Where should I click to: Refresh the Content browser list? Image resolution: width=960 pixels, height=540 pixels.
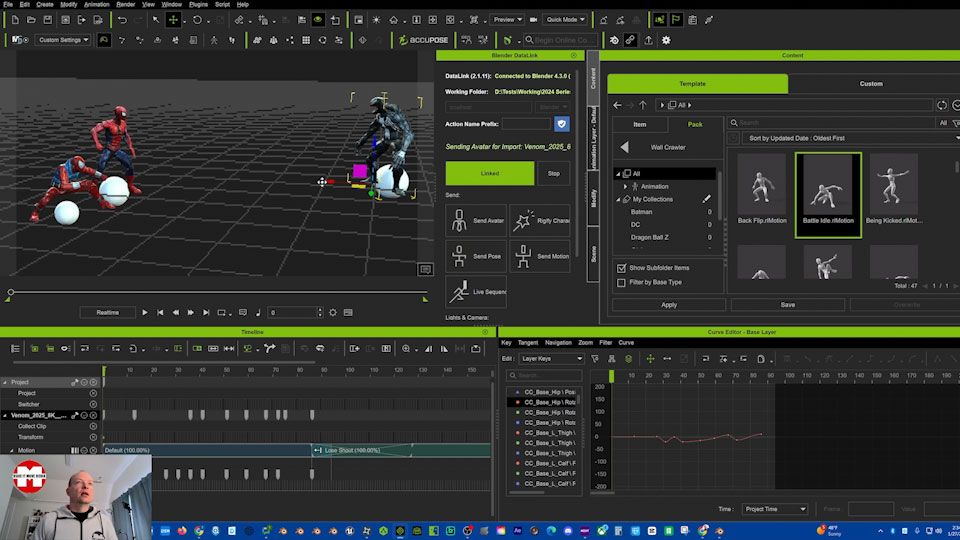pyautogui.click(x=942, y=105)
